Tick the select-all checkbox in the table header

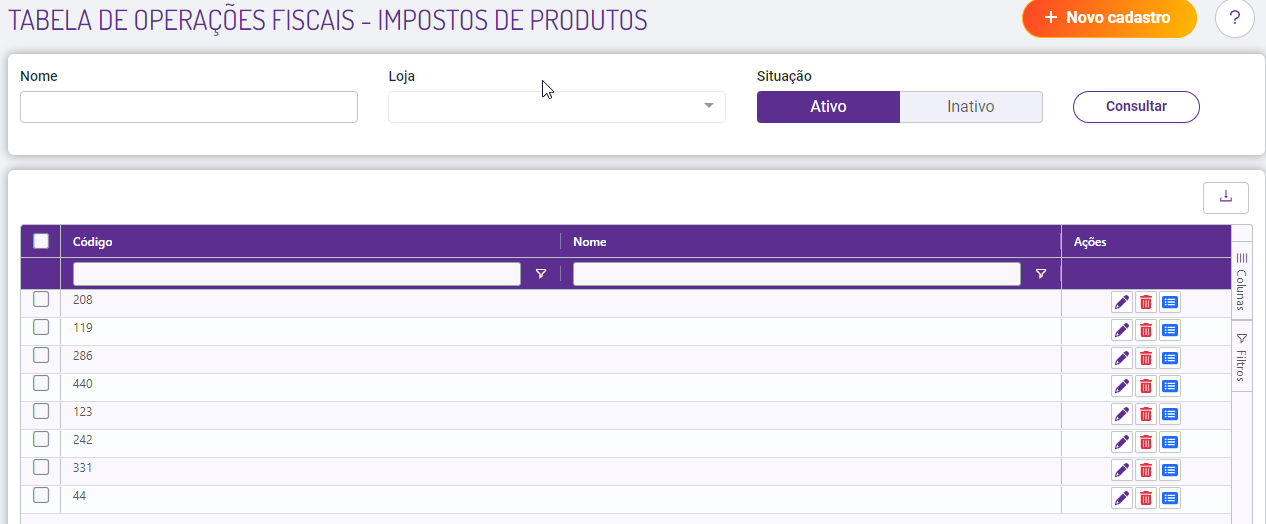(41, 241)
